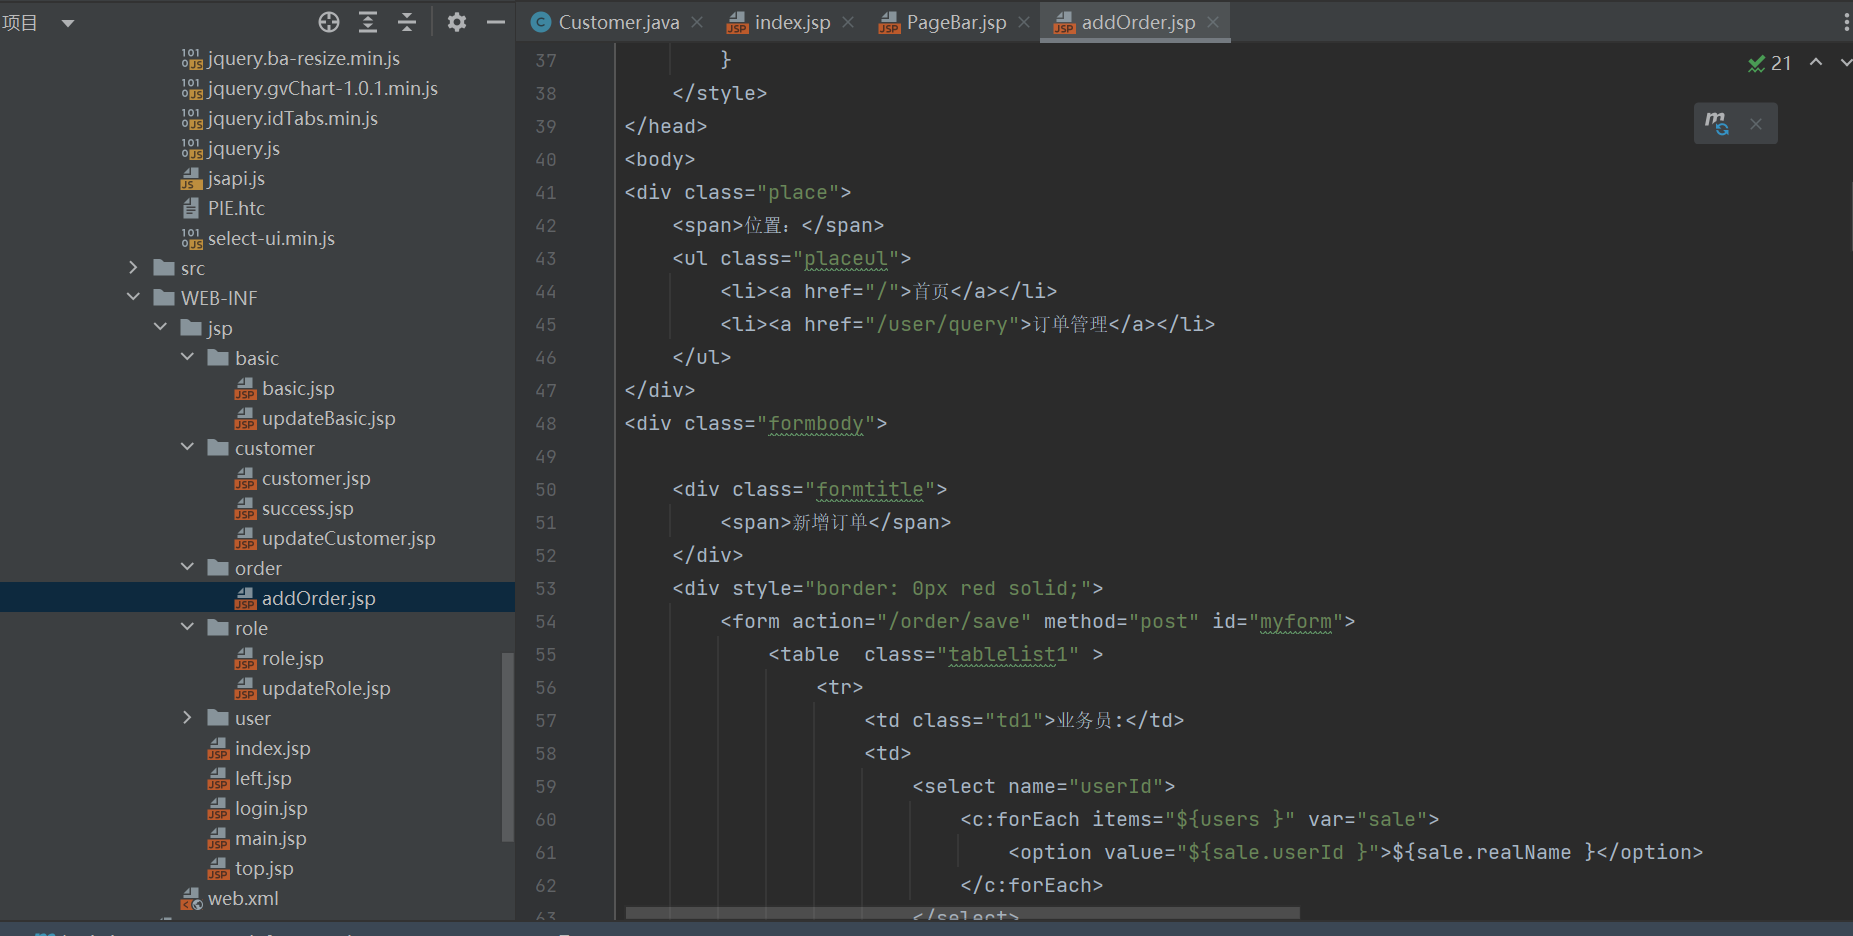1853x936 pixels.
Task: Open web.xml file in tree
Action: pos(243,898)
